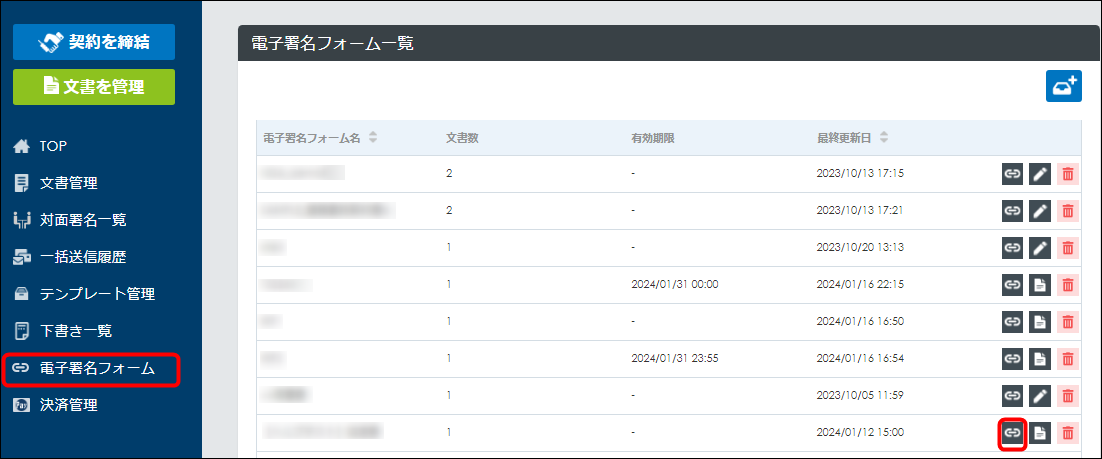View document of row updated 2024/01/12 15:00
The width and height of the screenshot is (1102, 459).
click(1040, 433)
